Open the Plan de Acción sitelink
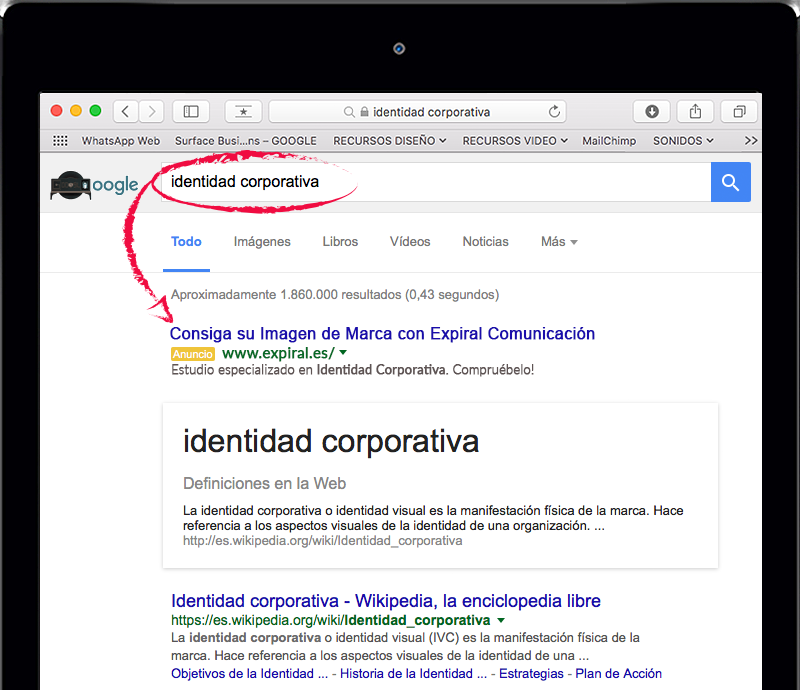Screen dimensions: 800x690 click(x=618, y=674)
